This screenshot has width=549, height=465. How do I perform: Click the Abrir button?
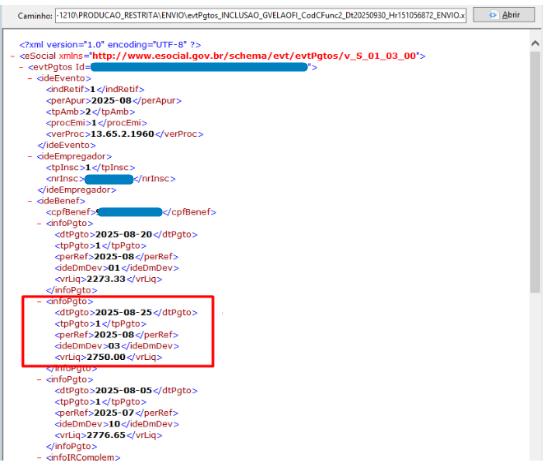503,15
